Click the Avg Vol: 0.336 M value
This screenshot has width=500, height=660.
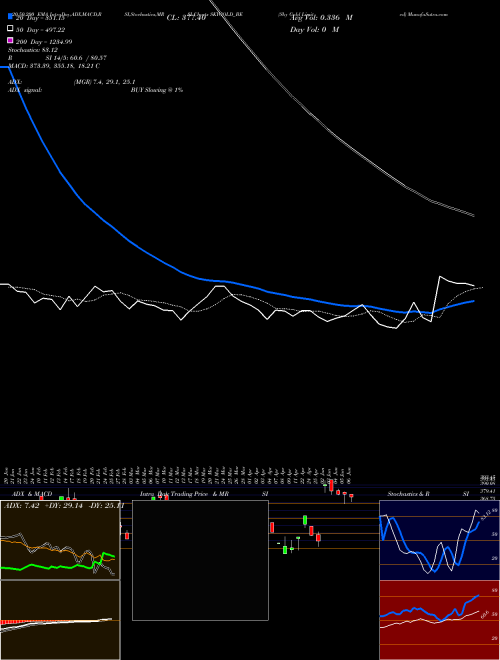[x=321, y=18]
